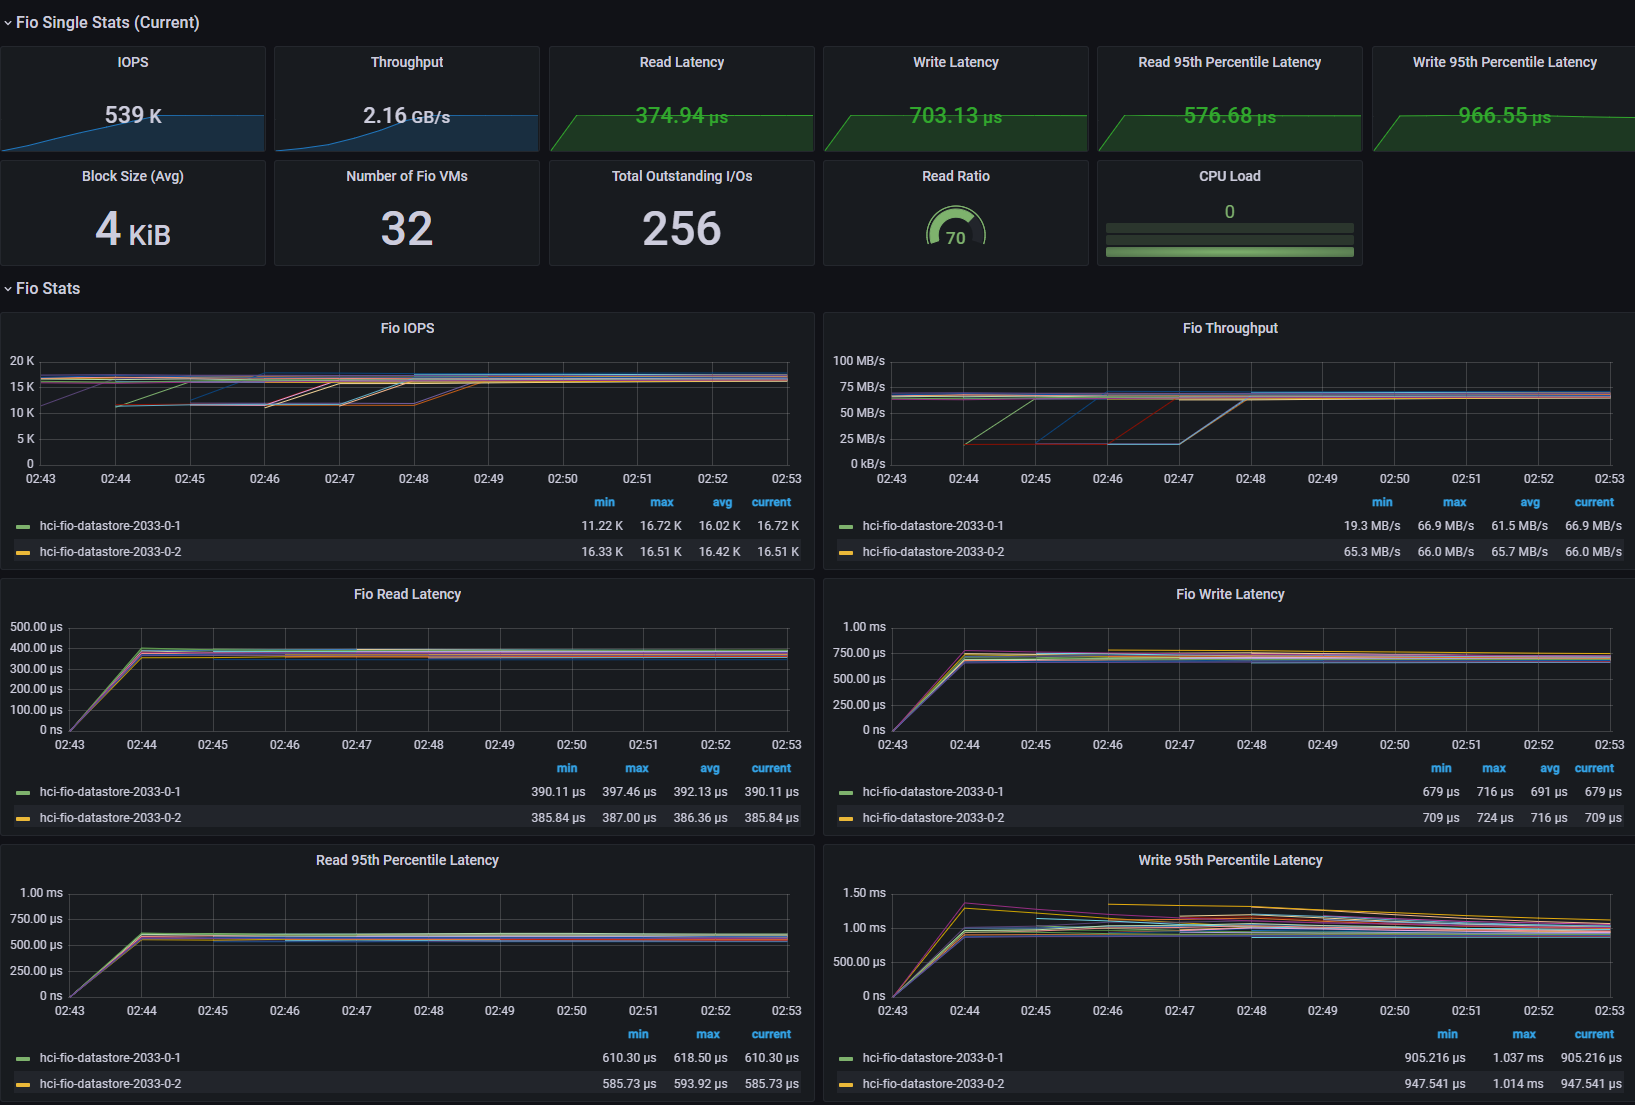Image resolution: width=1635 pixels, height=1105 pixels.
Task: Open the Fio Read Latency graph title menu
Action: tap(408, 594)
